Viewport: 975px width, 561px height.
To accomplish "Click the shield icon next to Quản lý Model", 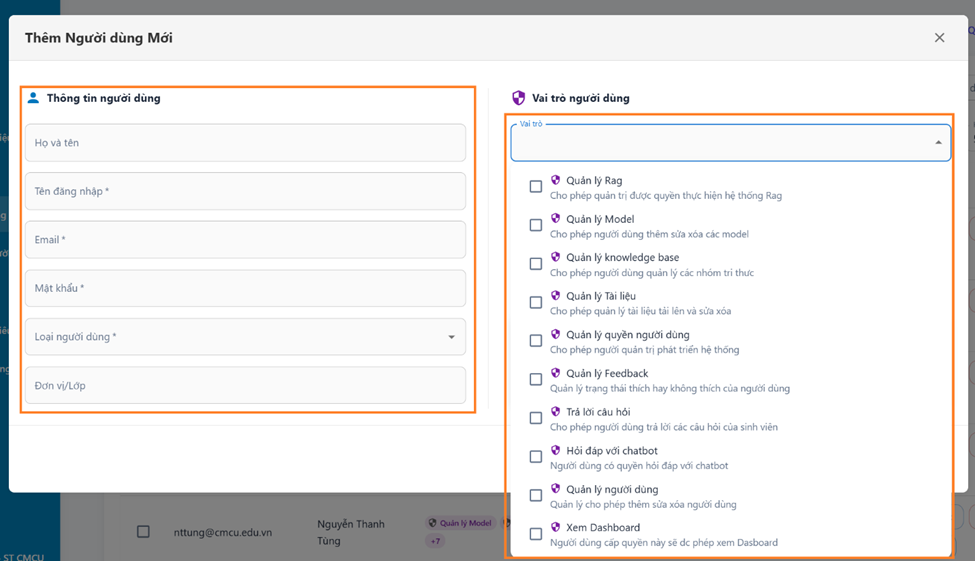I will tap(556, 219).
